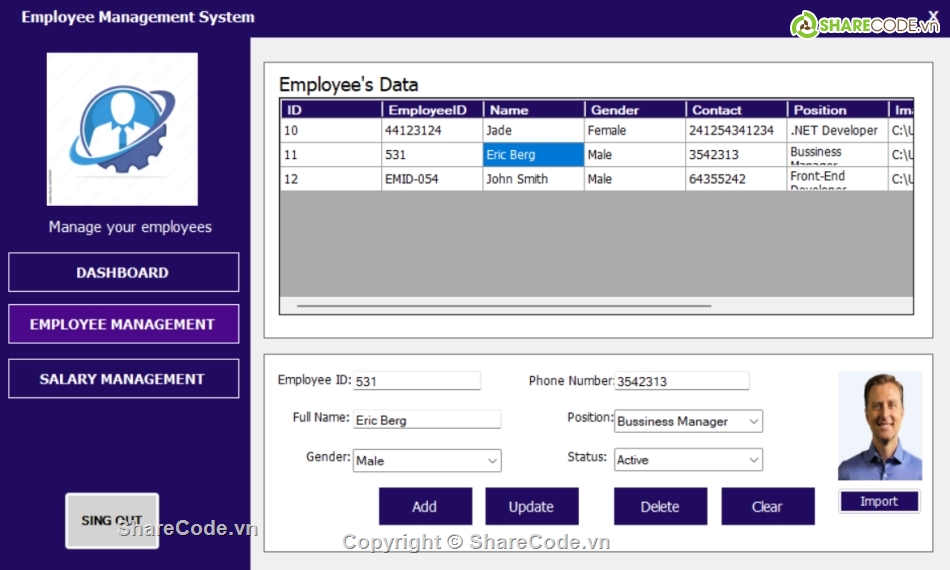Clear the employee form fields

click(x=767, y=507)
